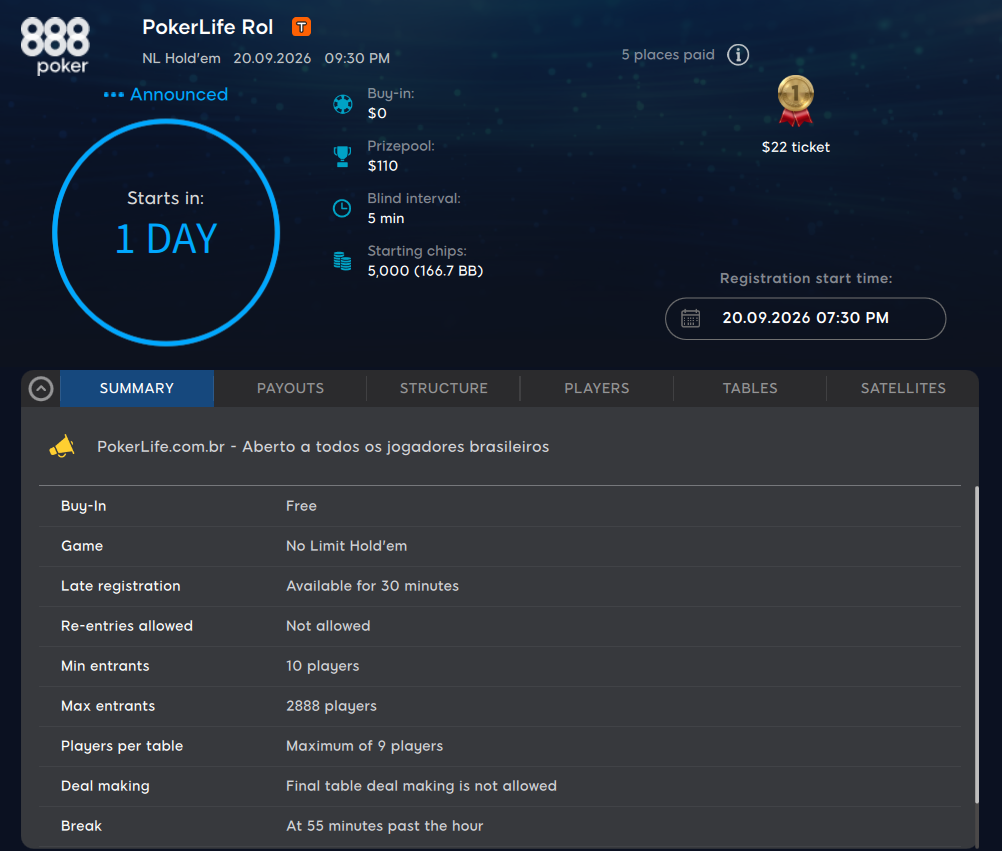The image size is (1002, 851).
Task: Click the registration calendar icon
Action: pos(691,318)
